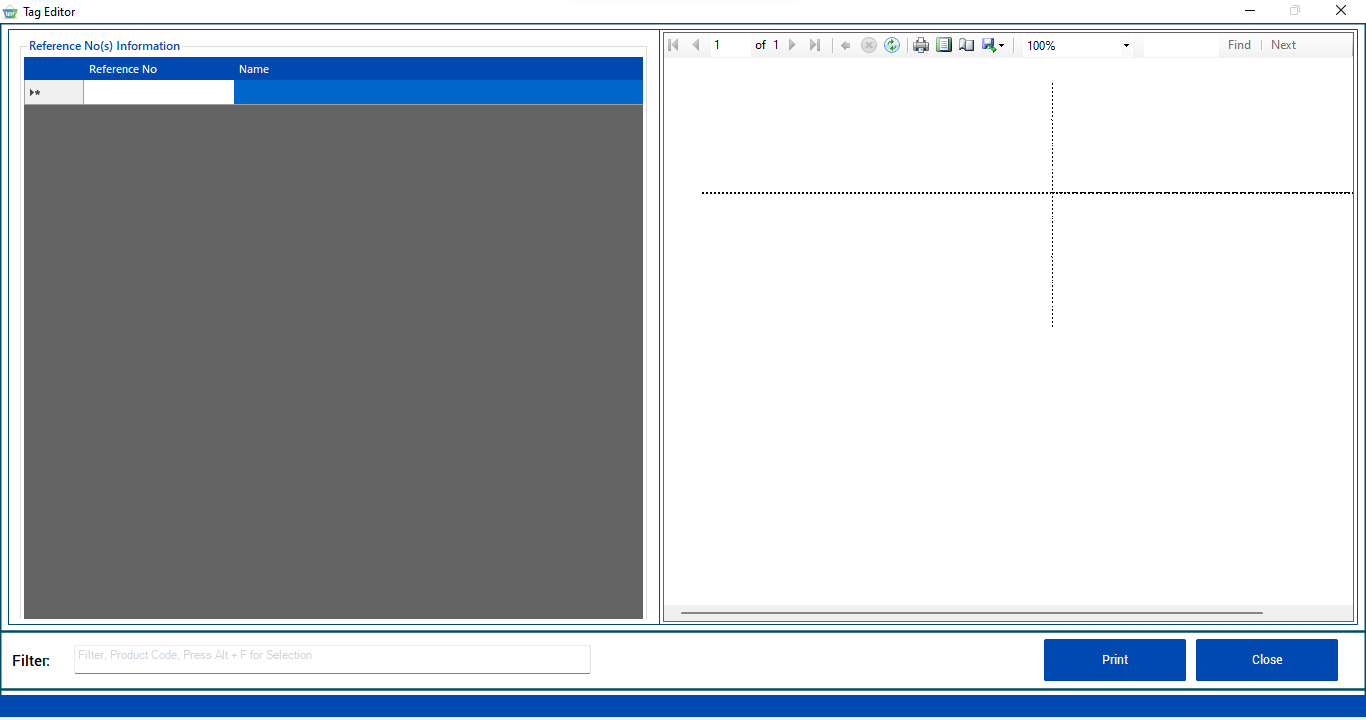Click the Next search result link
Viewport: 1366px width, 720px height.
(x=1283, y=45)
